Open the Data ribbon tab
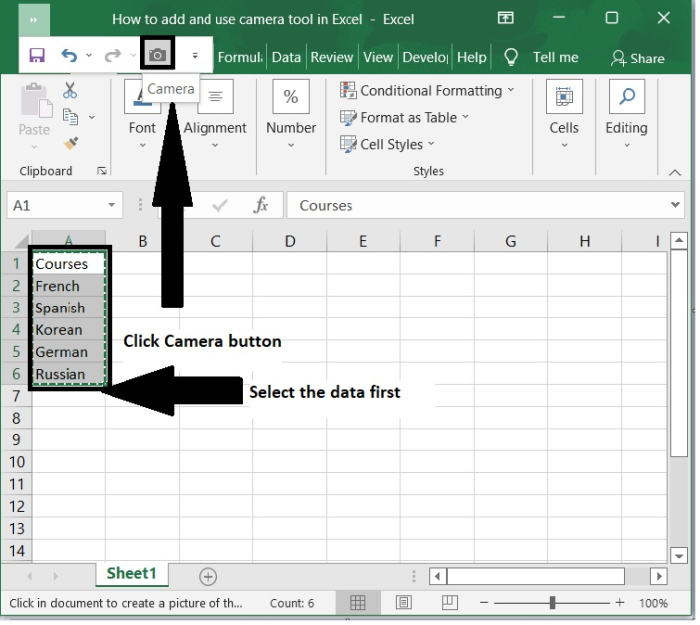700x625 pixels. click(286, 57)
